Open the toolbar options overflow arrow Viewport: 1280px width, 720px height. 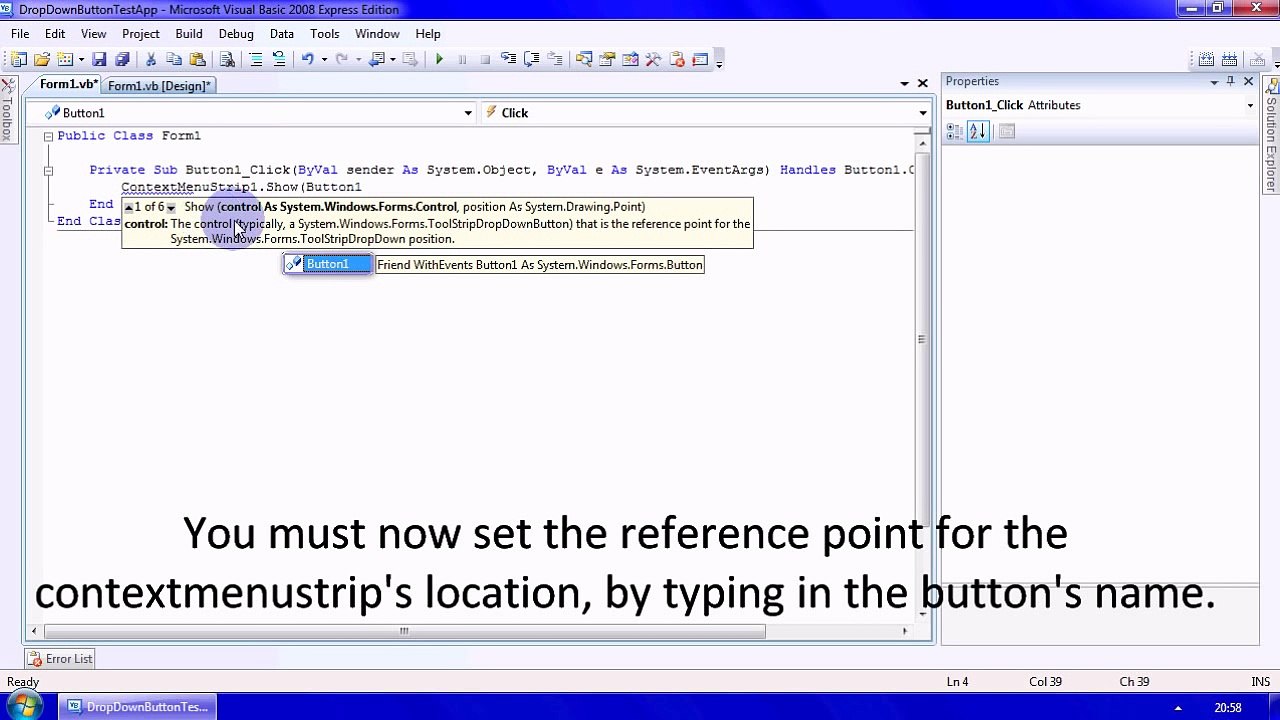click(x=719, y=62)
